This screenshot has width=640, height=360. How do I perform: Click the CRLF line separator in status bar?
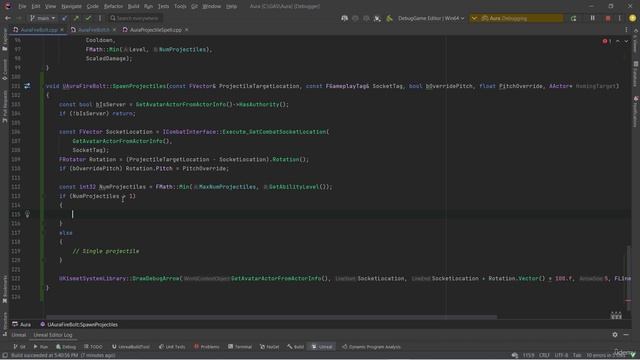coord(544,355)
